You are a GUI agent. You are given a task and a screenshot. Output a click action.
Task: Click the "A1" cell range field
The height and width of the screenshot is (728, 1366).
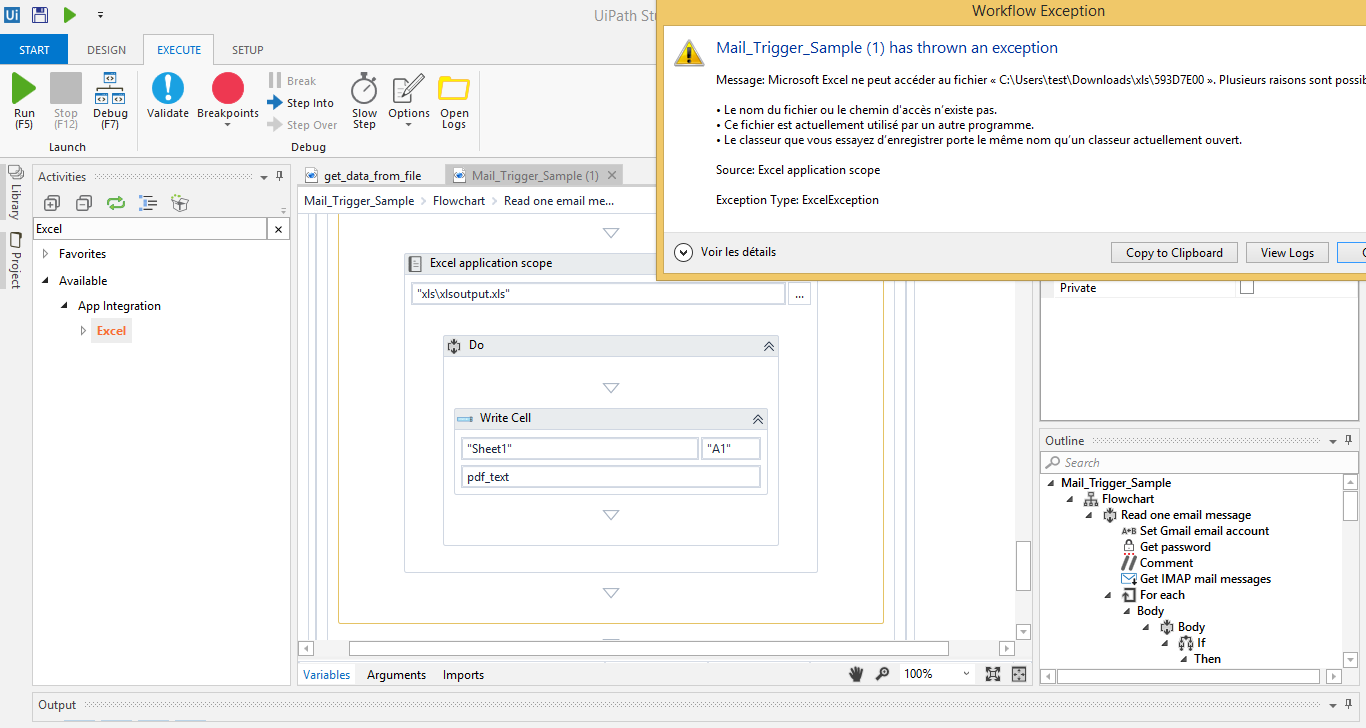(731, 449)
